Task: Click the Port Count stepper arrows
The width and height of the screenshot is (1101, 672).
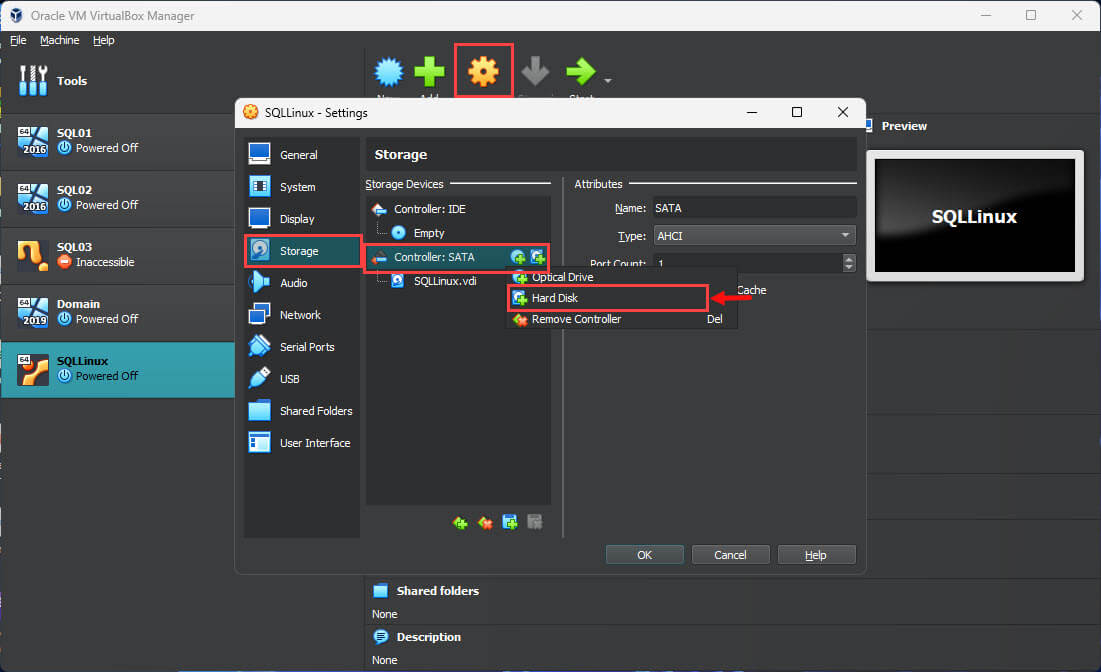Action: (849, 263)
